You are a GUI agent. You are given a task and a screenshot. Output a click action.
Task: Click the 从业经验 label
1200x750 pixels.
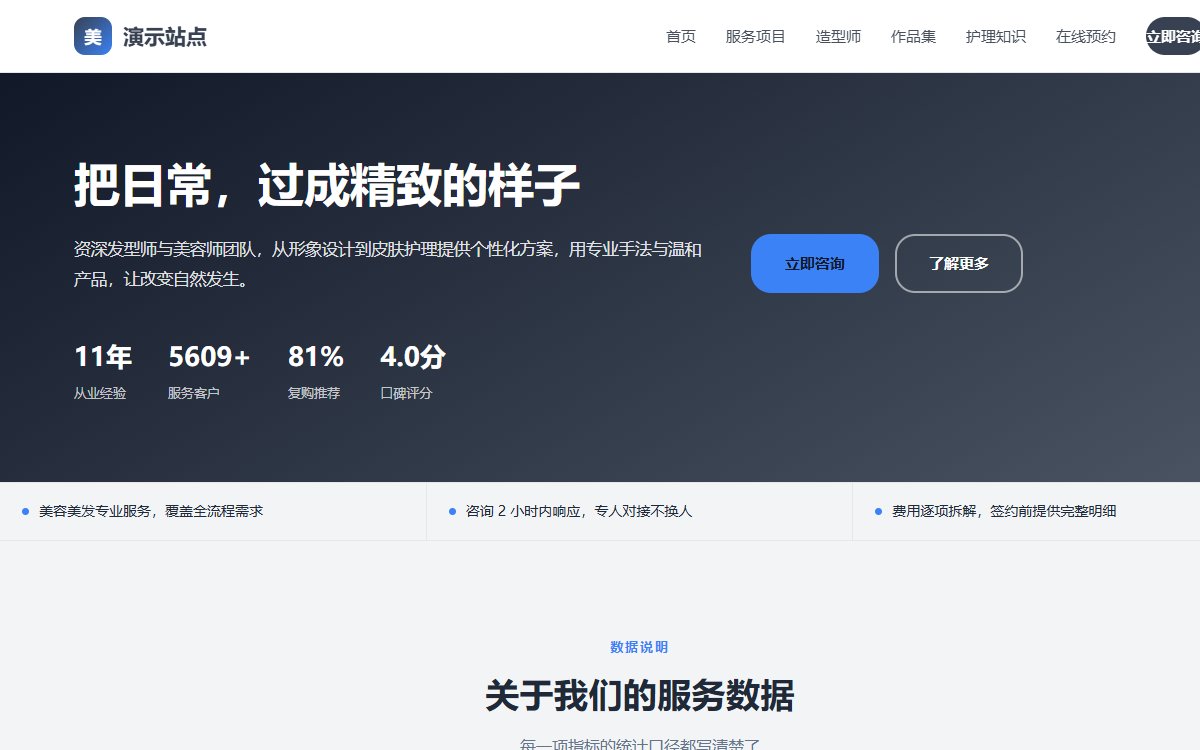point(100,394)
